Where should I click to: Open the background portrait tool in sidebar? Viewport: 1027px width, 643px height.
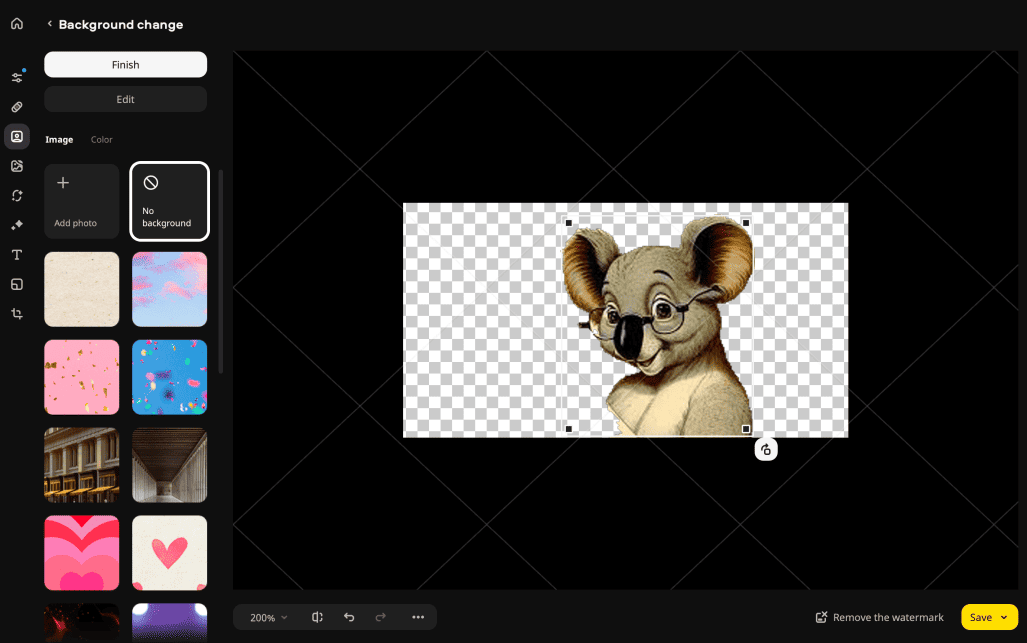(x=17, y=137)
